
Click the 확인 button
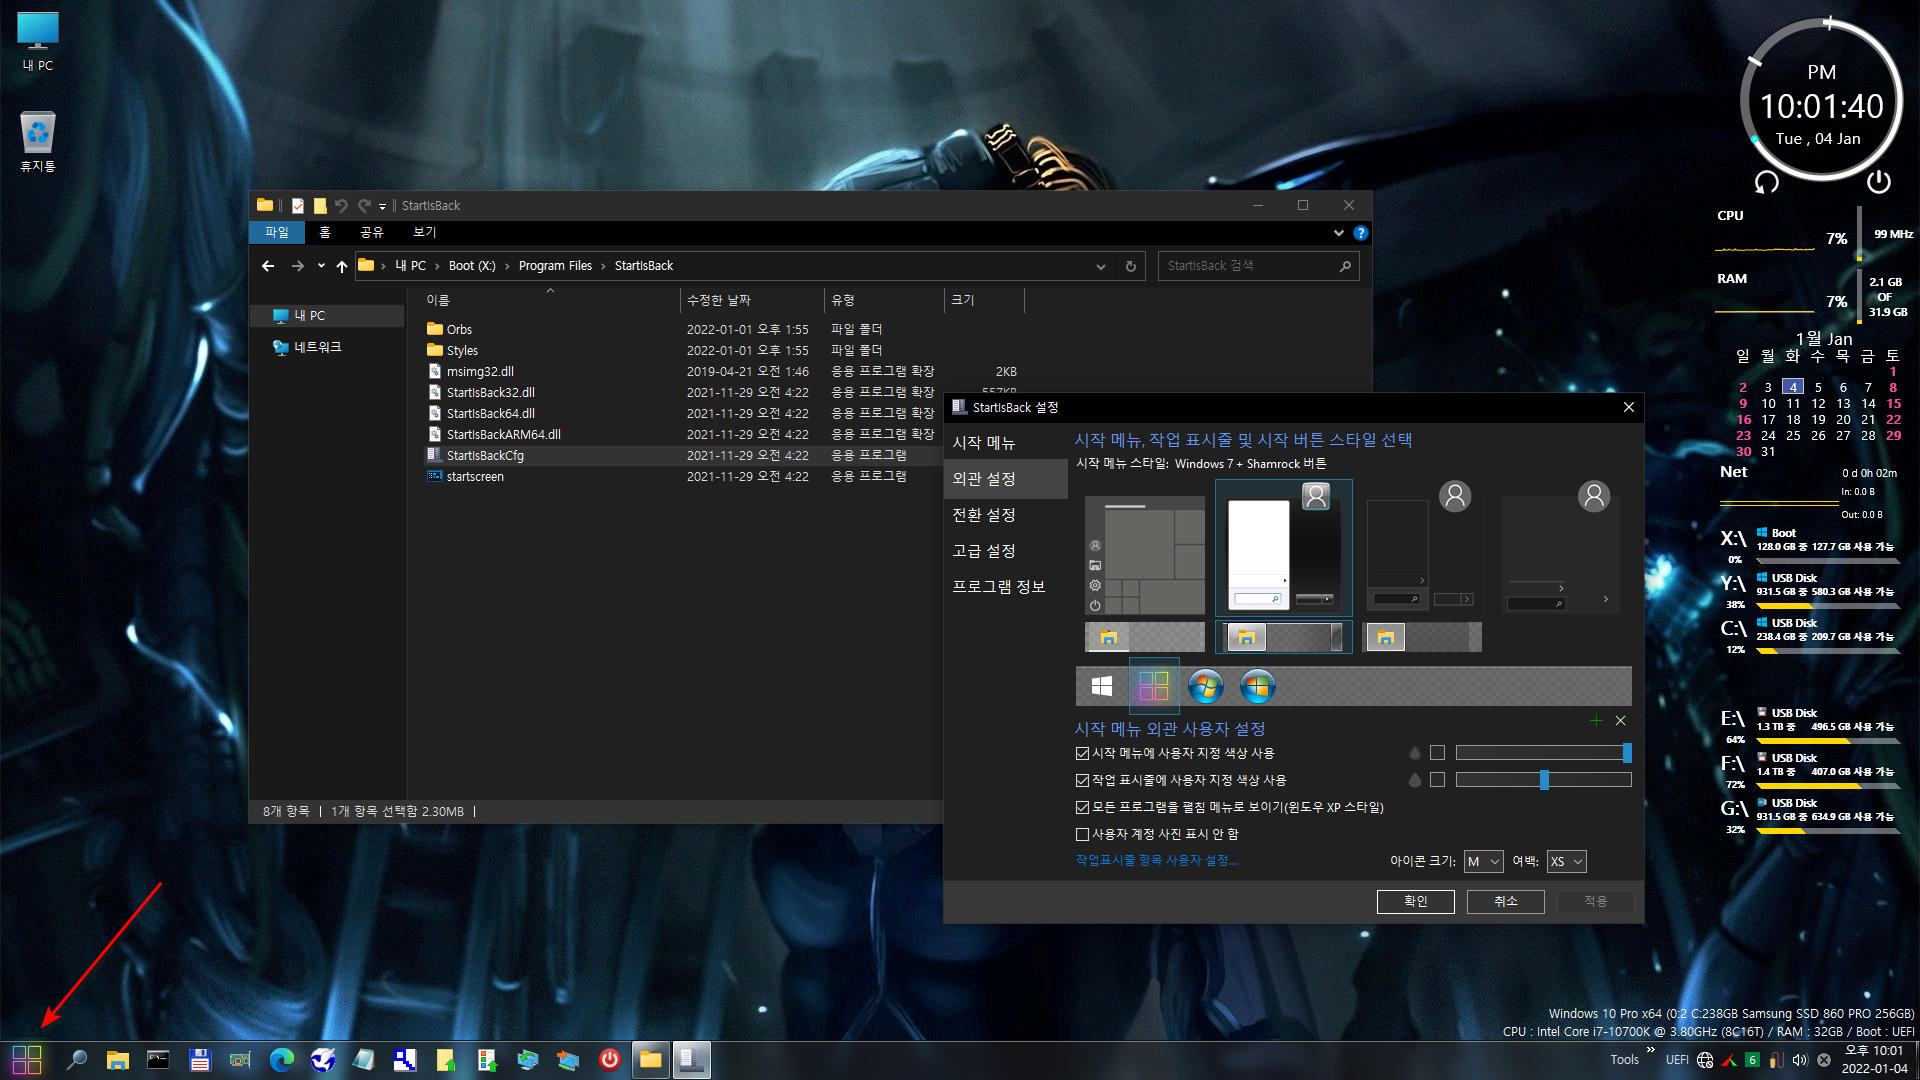[x=1415, y=901]
